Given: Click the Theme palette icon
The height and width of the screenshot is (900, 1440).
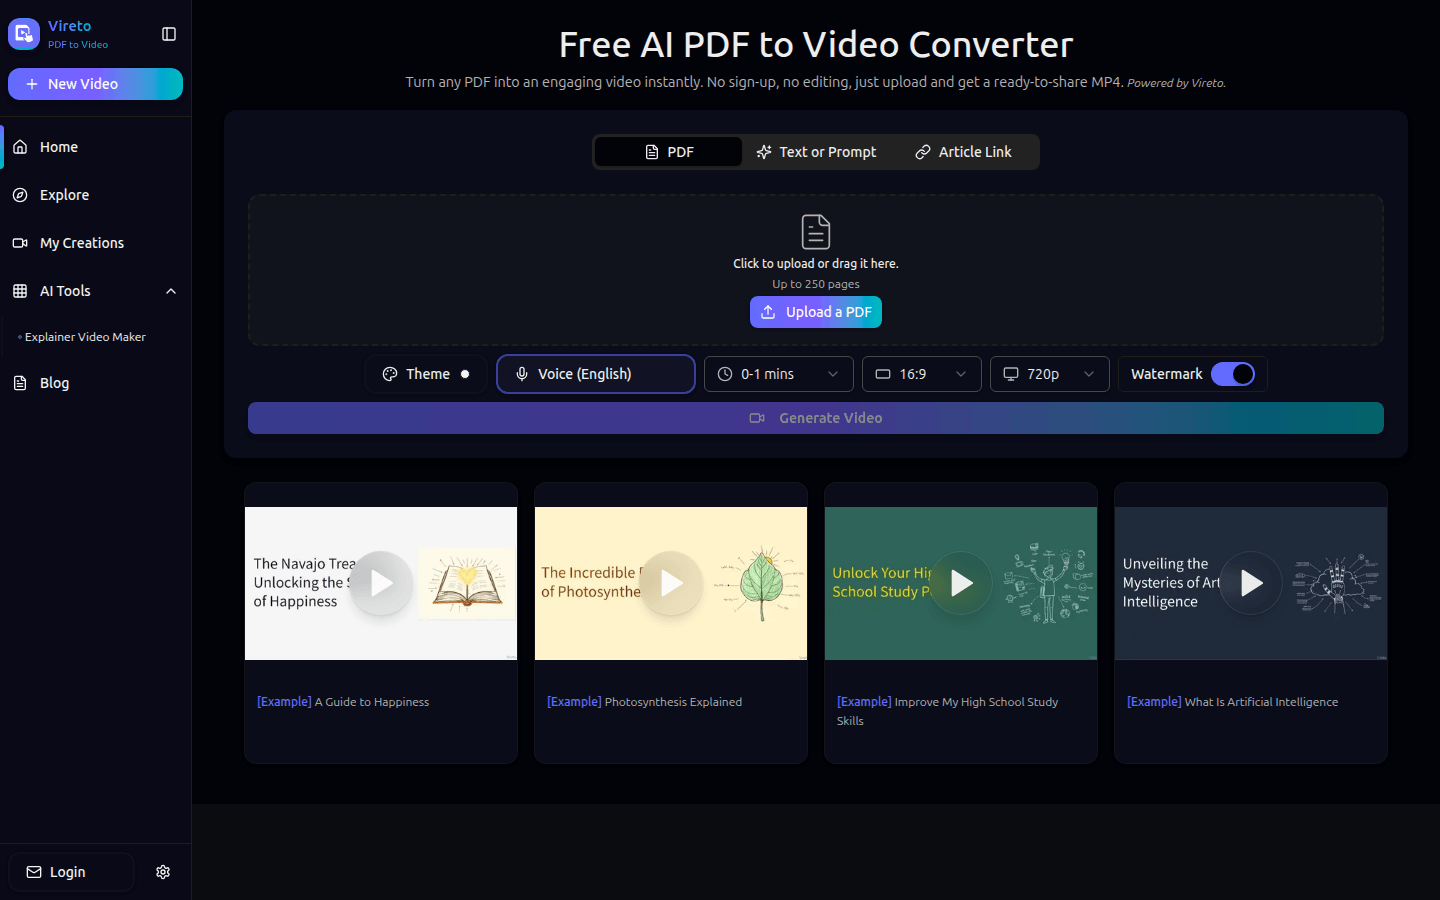Looking at the screenshot, I should [x=390, y=374].
